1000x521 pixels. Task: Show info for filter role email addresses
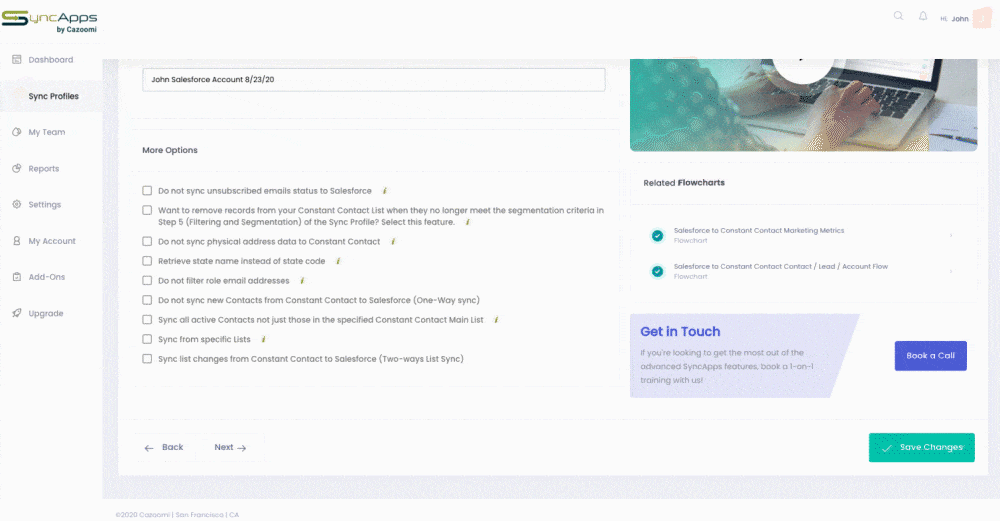pyautogui.click(x=302, y=281)
